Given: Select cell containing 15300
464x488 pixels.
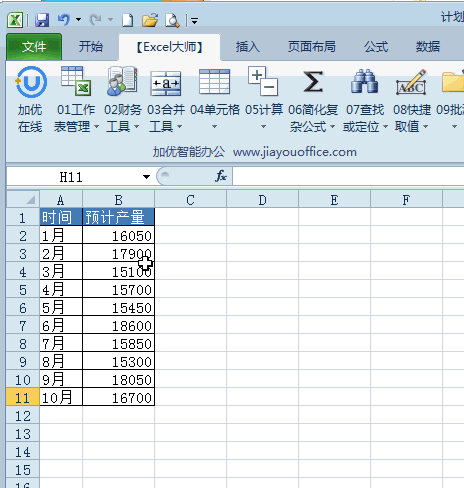Looking at the screenshot, I should point(118,361).
